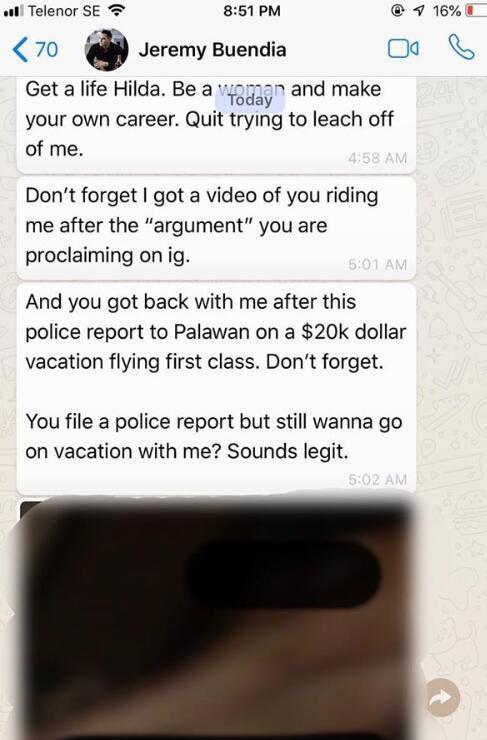Select the 'Get a life Hilda' message

217,124
